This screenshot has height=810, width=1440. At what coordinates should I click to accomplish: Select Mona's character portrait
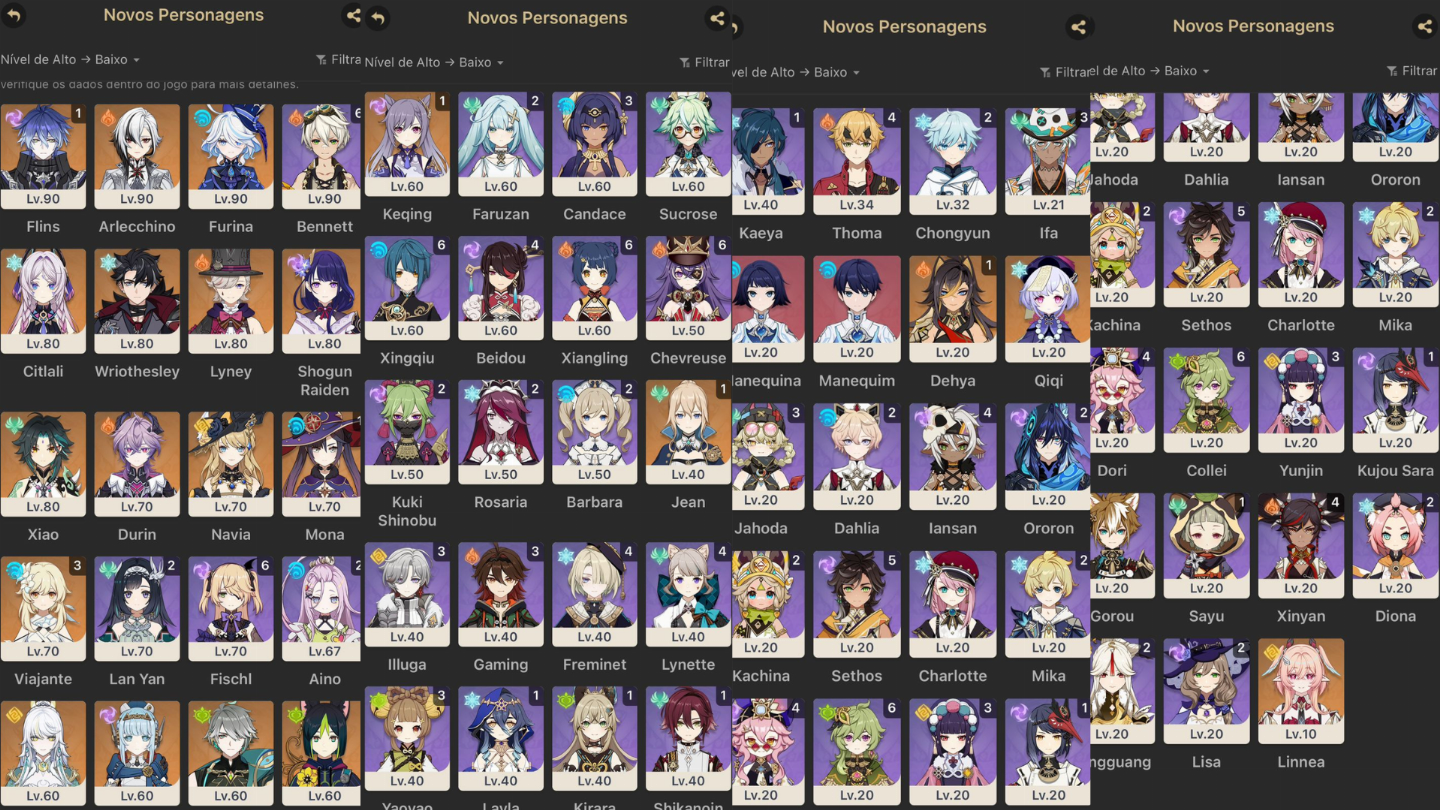[x=321, y=464]
